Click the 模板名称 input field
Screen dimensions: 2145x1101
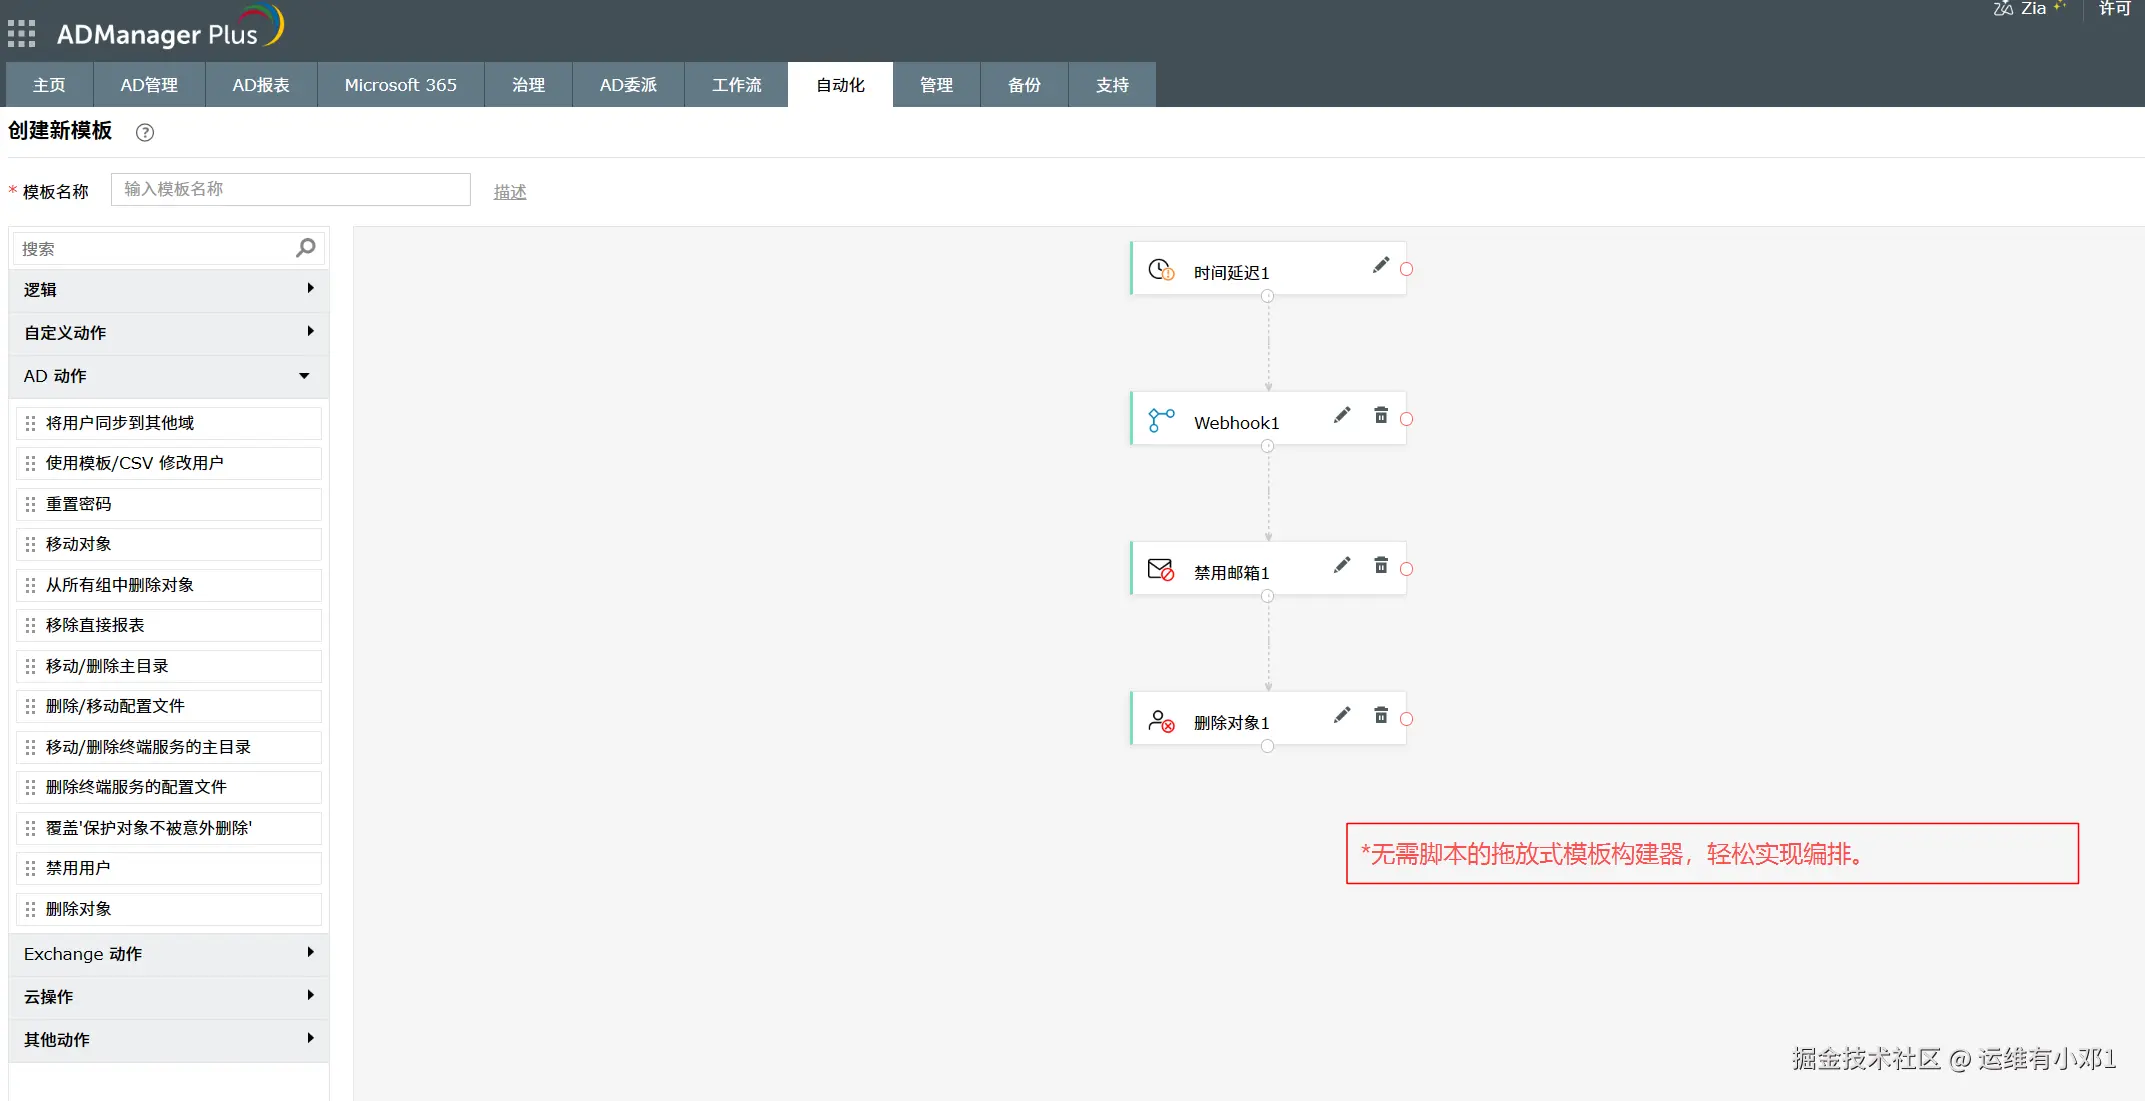290,189
